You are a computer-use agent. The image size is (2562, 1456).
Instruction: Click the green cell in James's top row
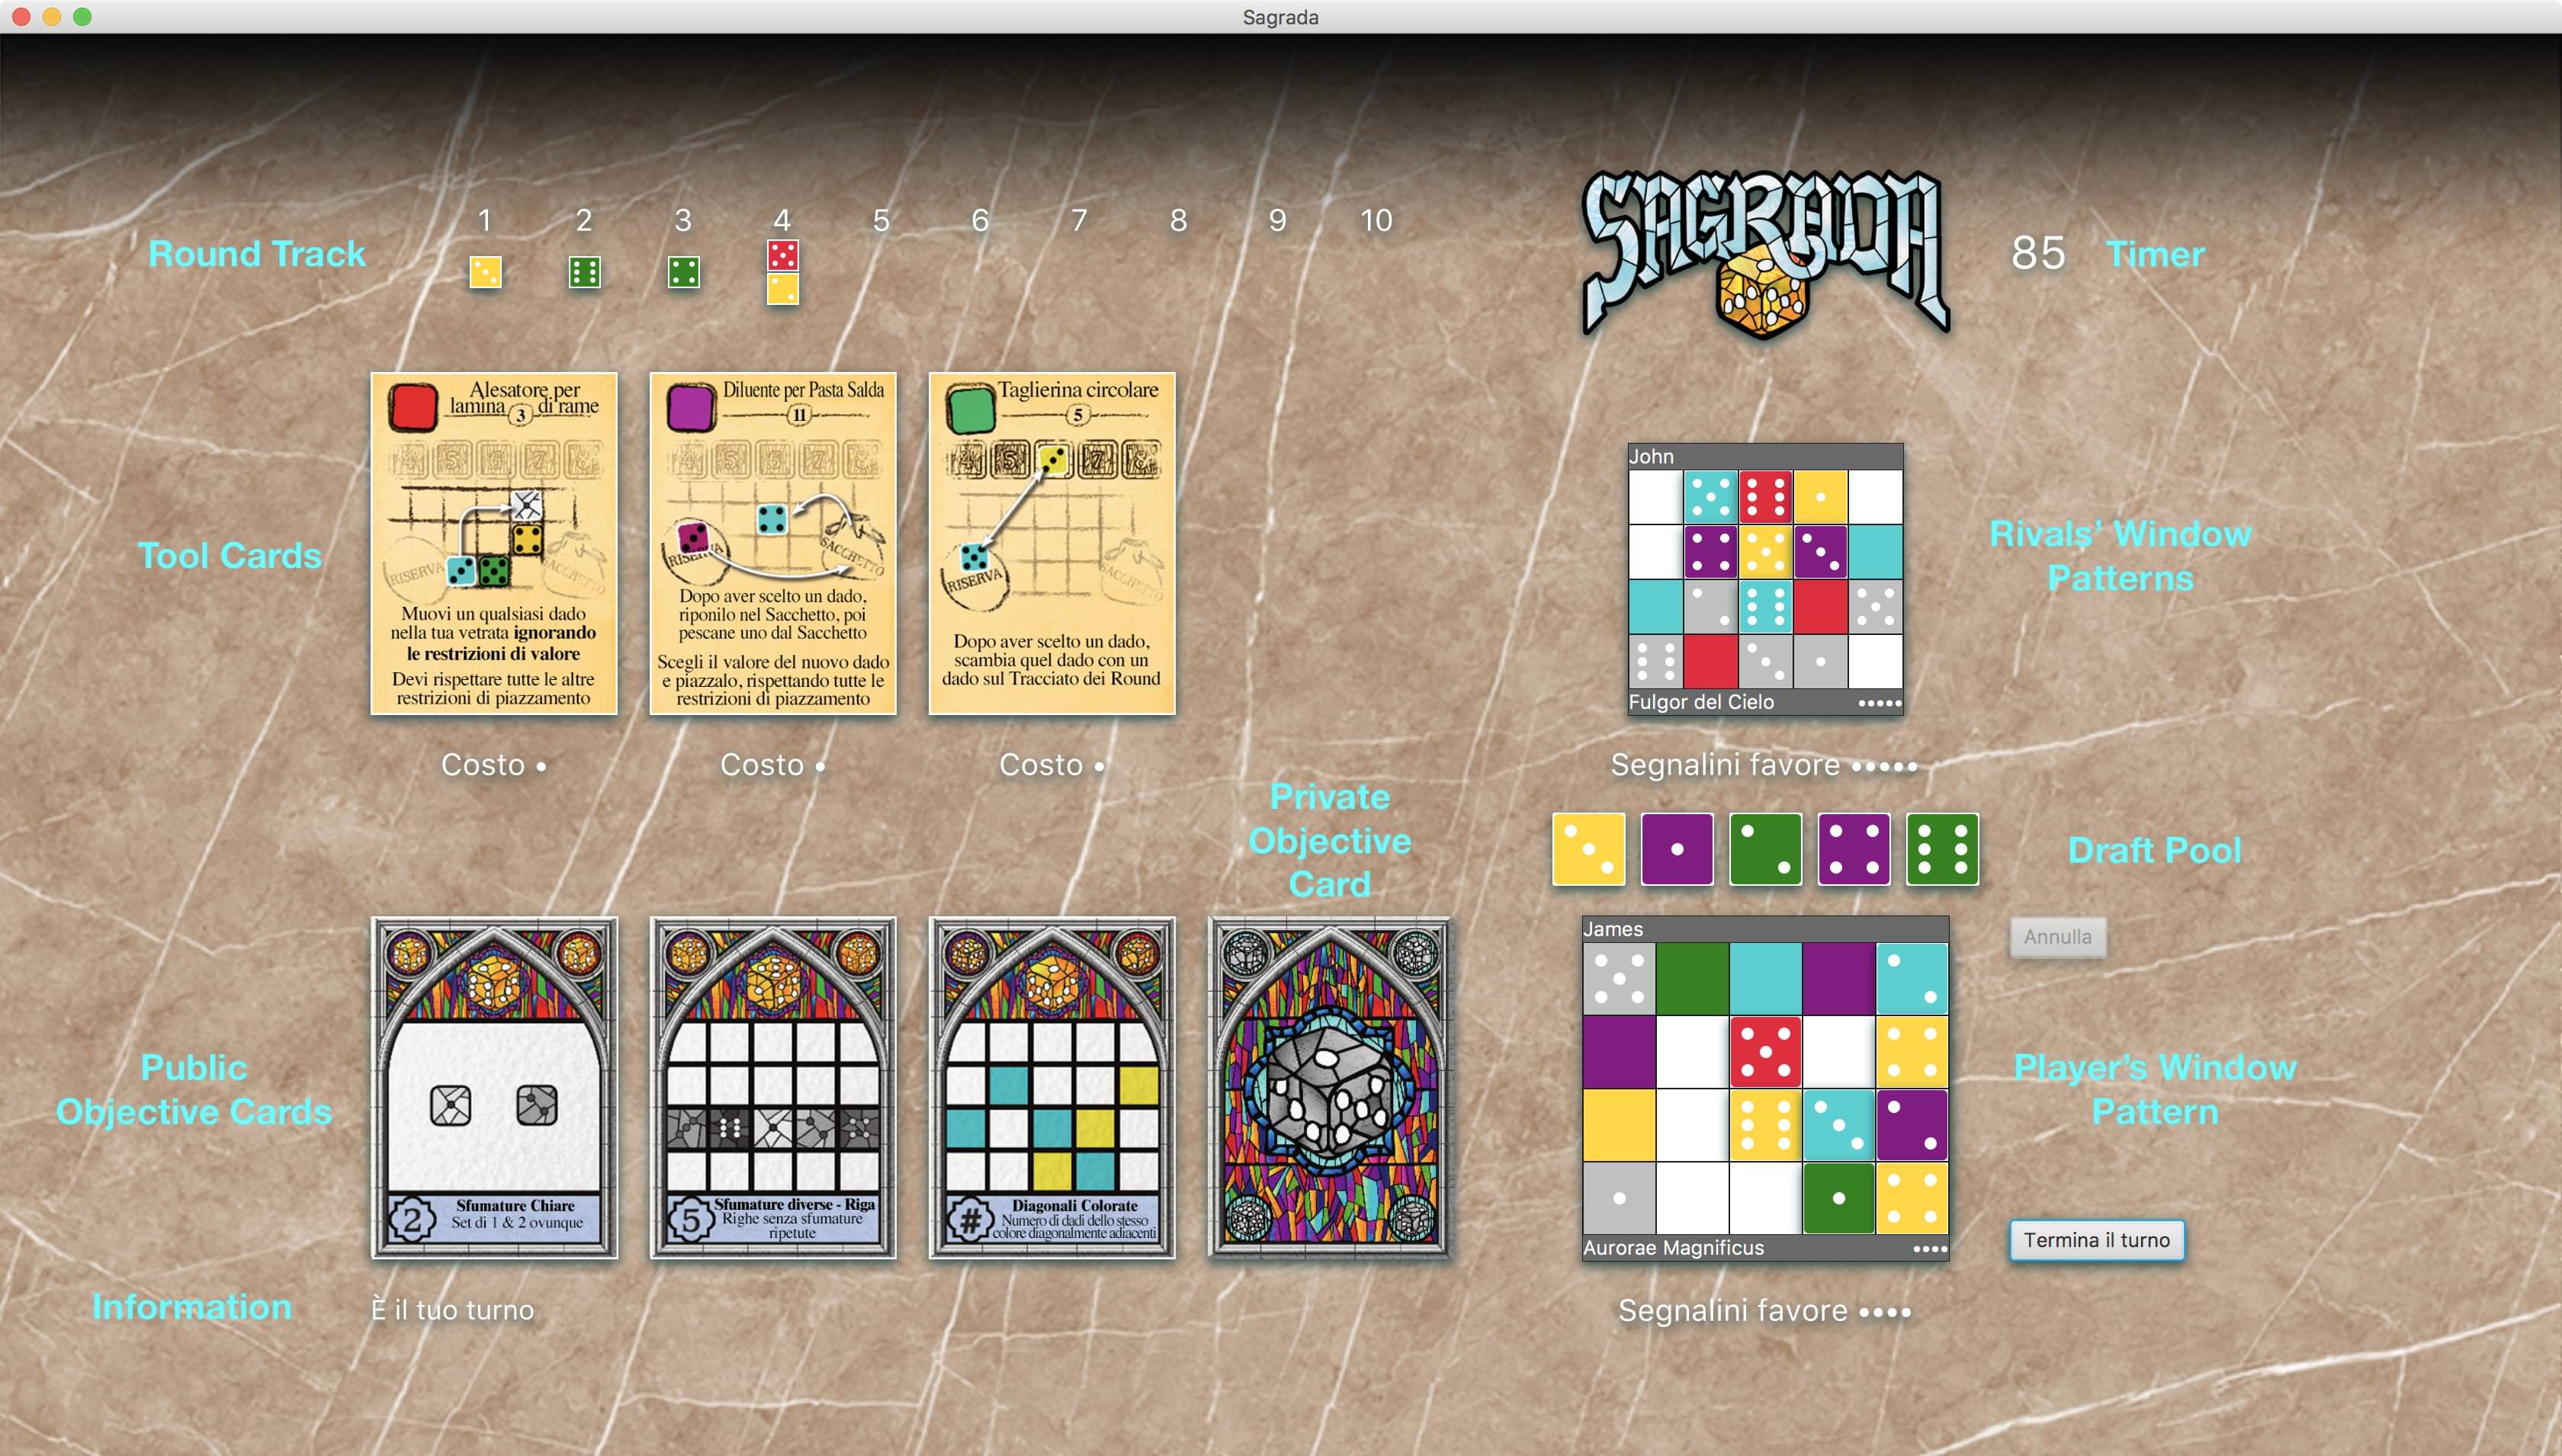point(1692,978)
